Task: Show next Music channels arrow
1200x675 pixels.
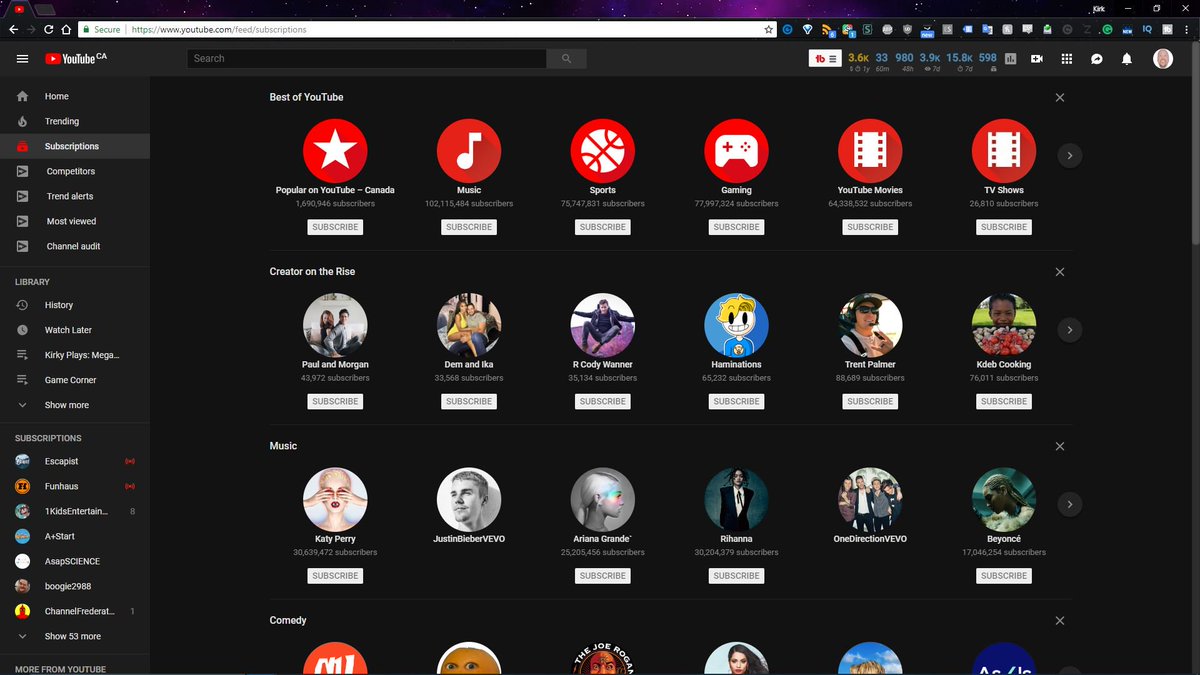Action: click(1070, 504)
